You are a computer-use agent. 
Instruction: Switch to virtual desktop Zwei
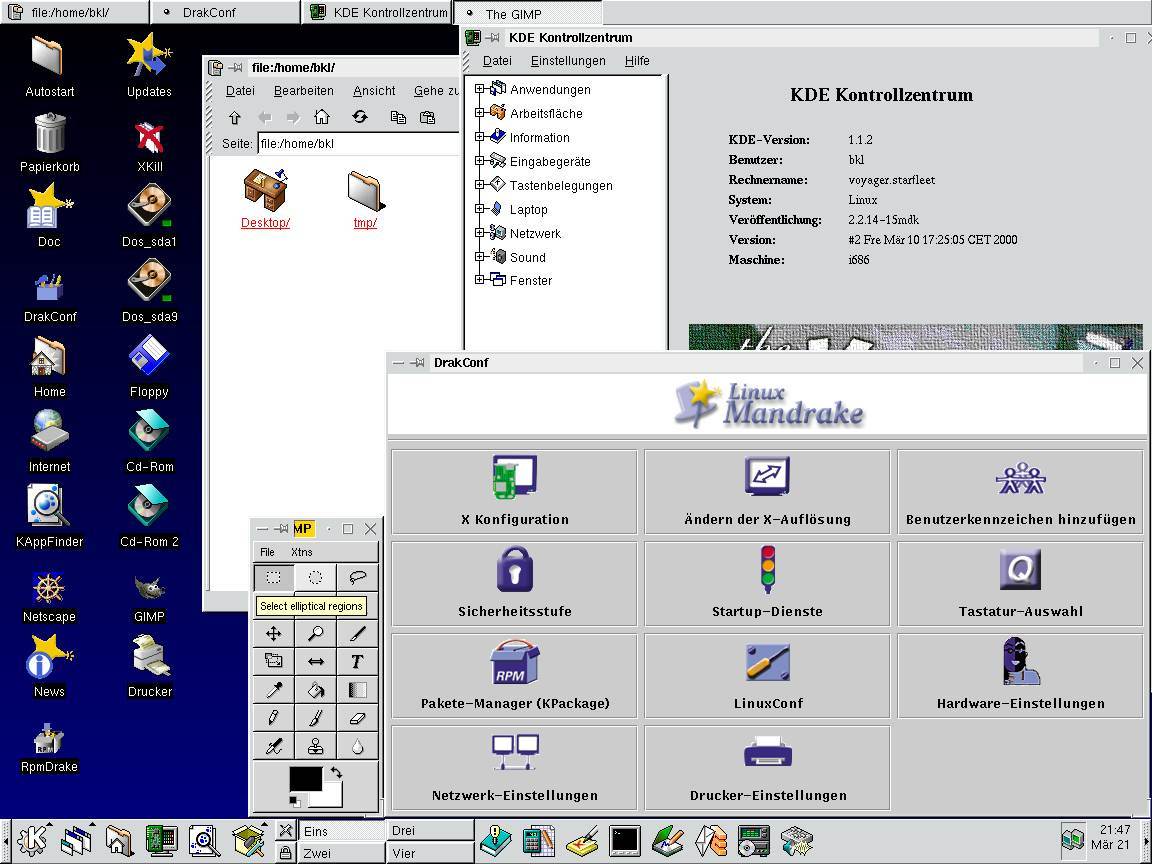click(x=342, y=853)
